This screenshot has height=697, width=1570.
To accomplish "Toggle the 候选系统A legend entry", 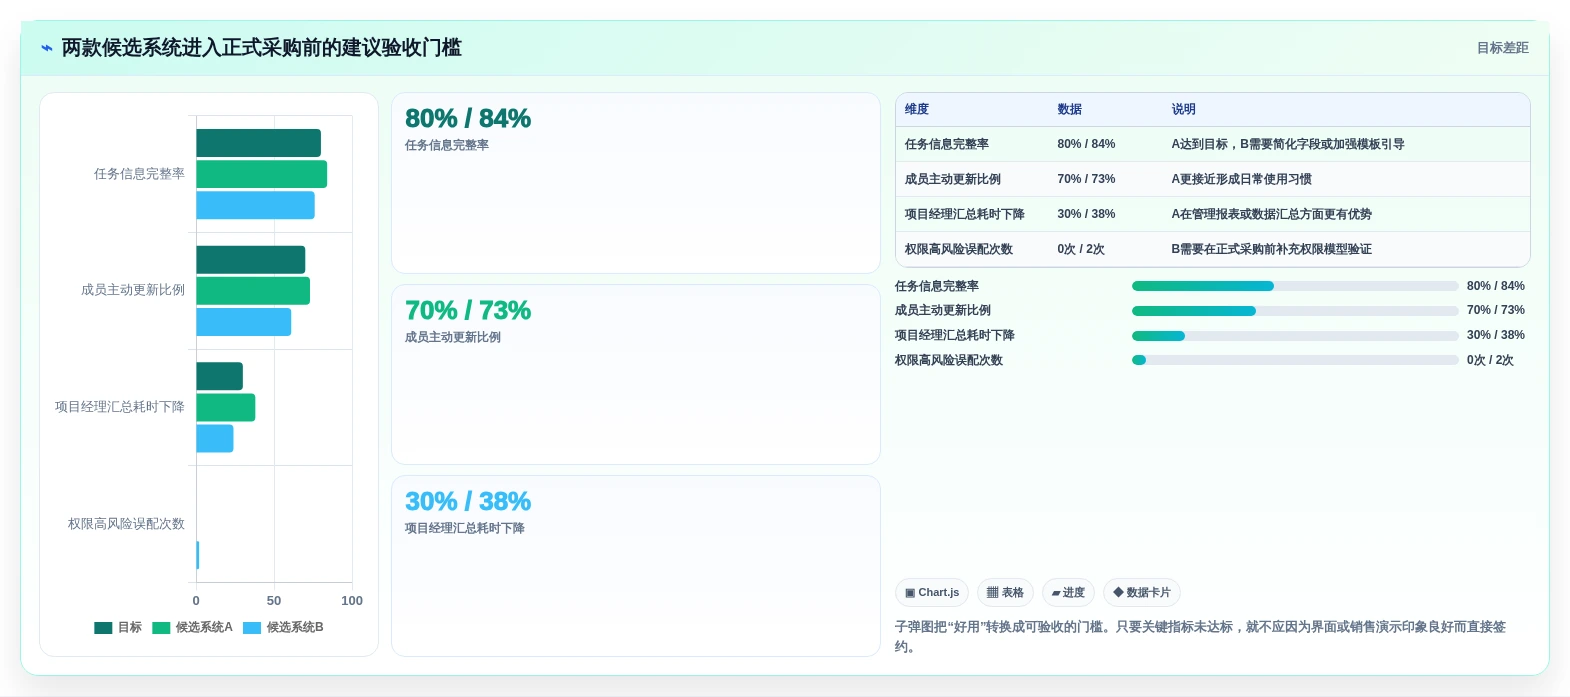I will (x=192, y=628).
